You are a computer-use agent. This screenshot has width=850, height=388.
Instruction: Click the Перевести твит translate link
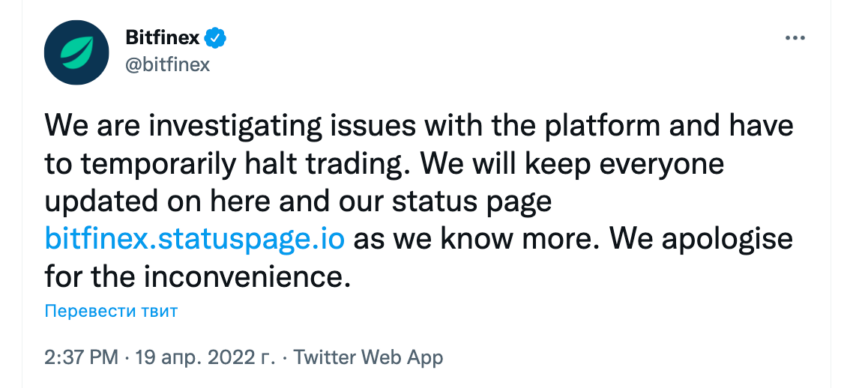(111, 312)
